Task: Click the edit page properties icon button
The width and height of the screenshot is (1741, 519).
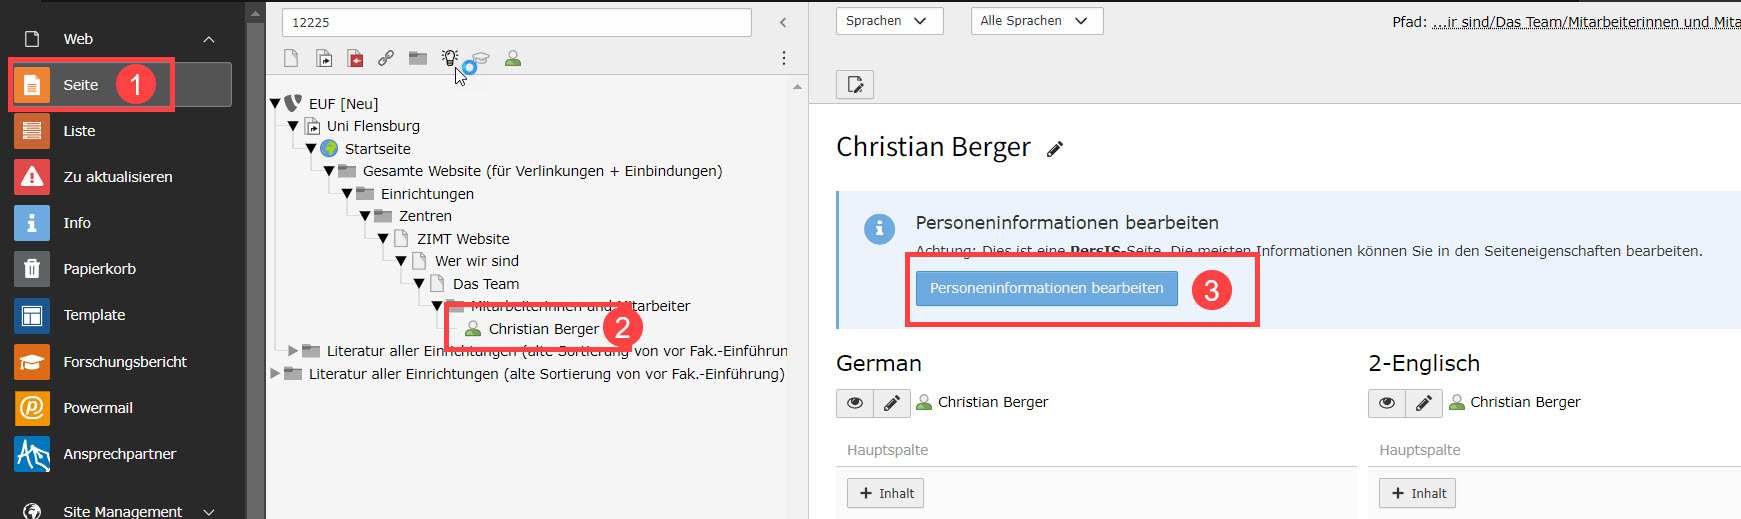Action: (x=855, y=85)
